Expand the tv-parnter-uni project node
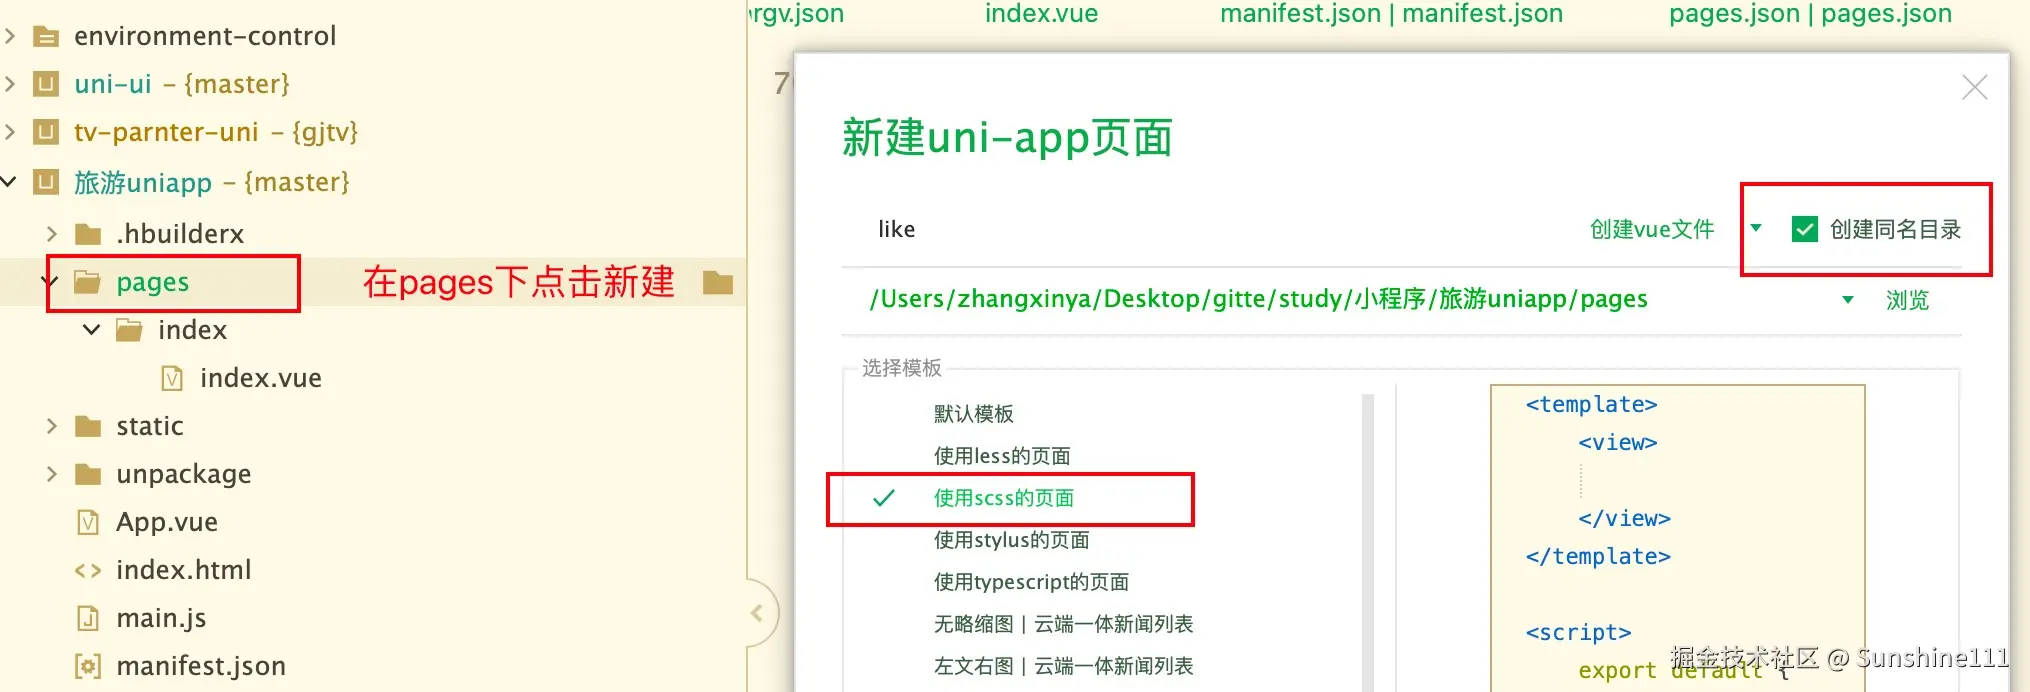 coord(10,132)
